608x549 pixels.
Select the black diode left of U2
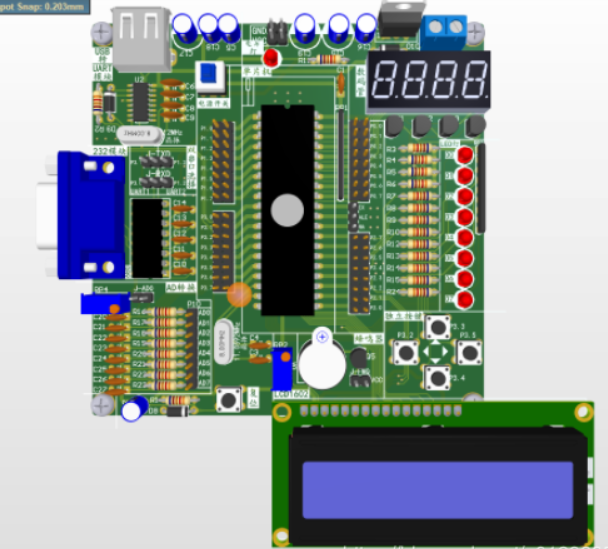110,103
